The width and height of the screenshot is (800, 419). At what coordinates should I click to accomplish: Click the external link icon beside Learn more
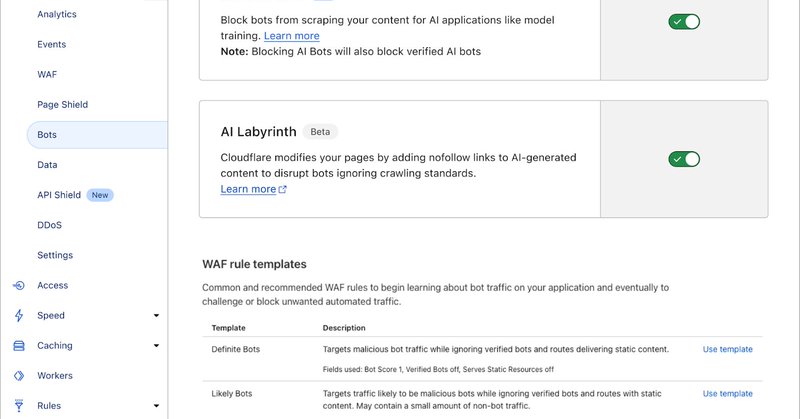pos(283,189)
